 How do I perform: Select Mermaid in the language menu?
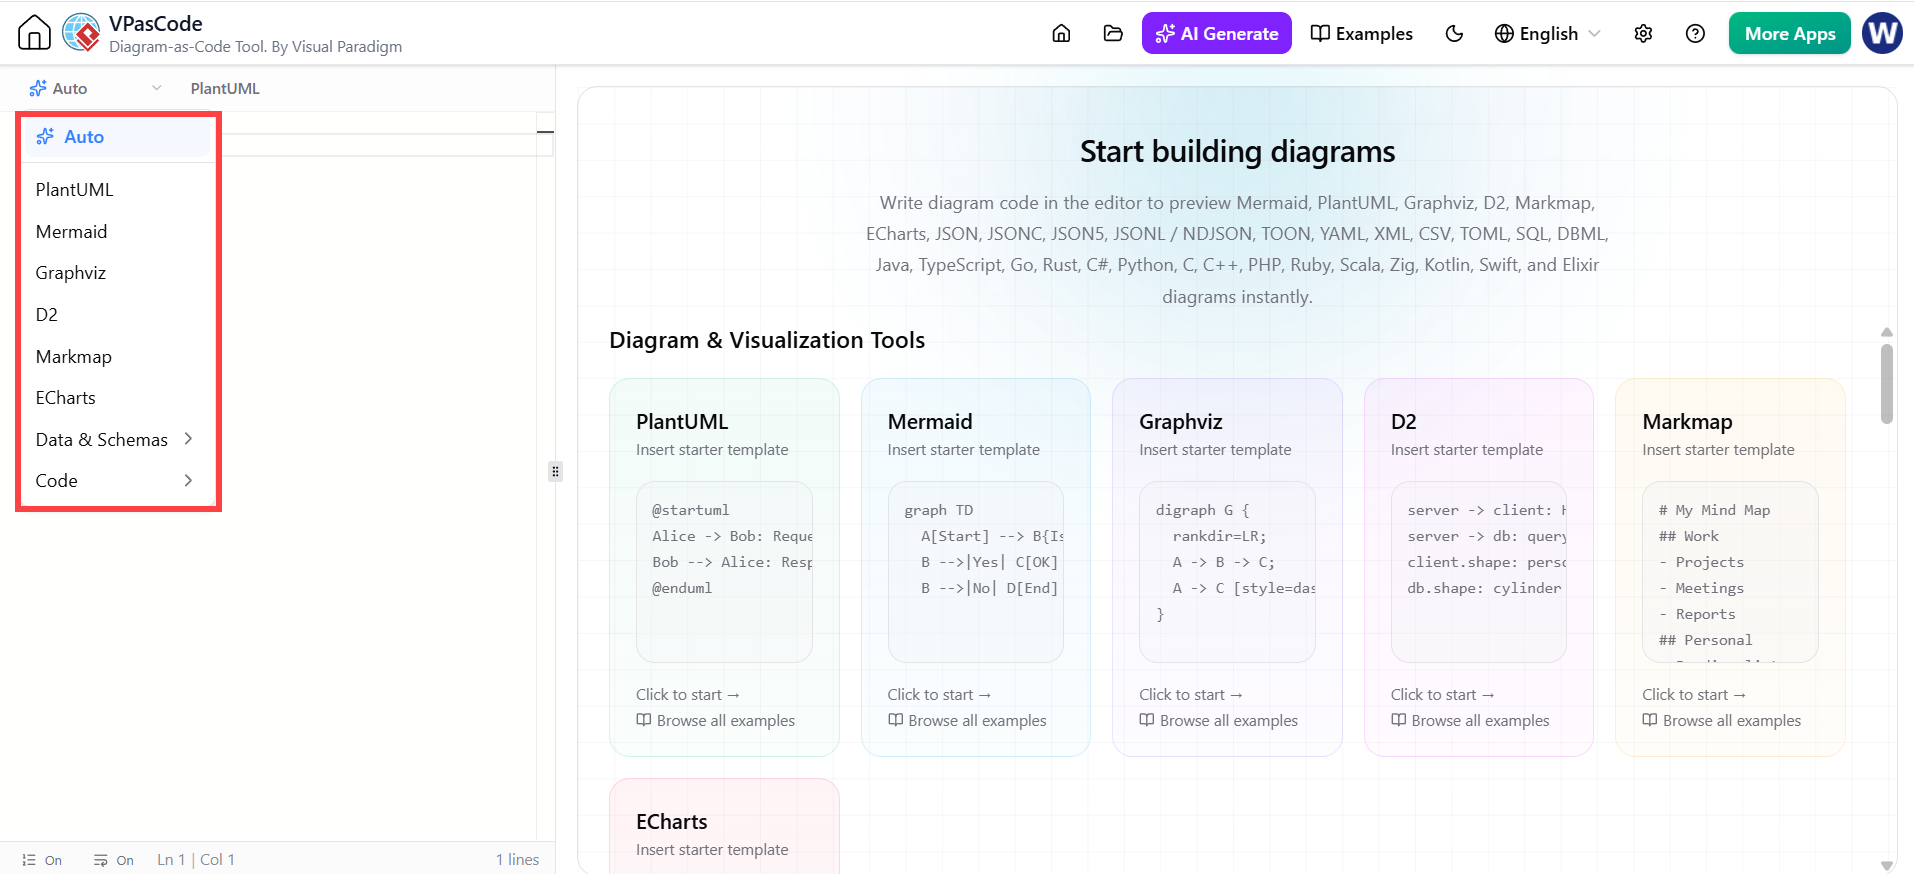118,232
